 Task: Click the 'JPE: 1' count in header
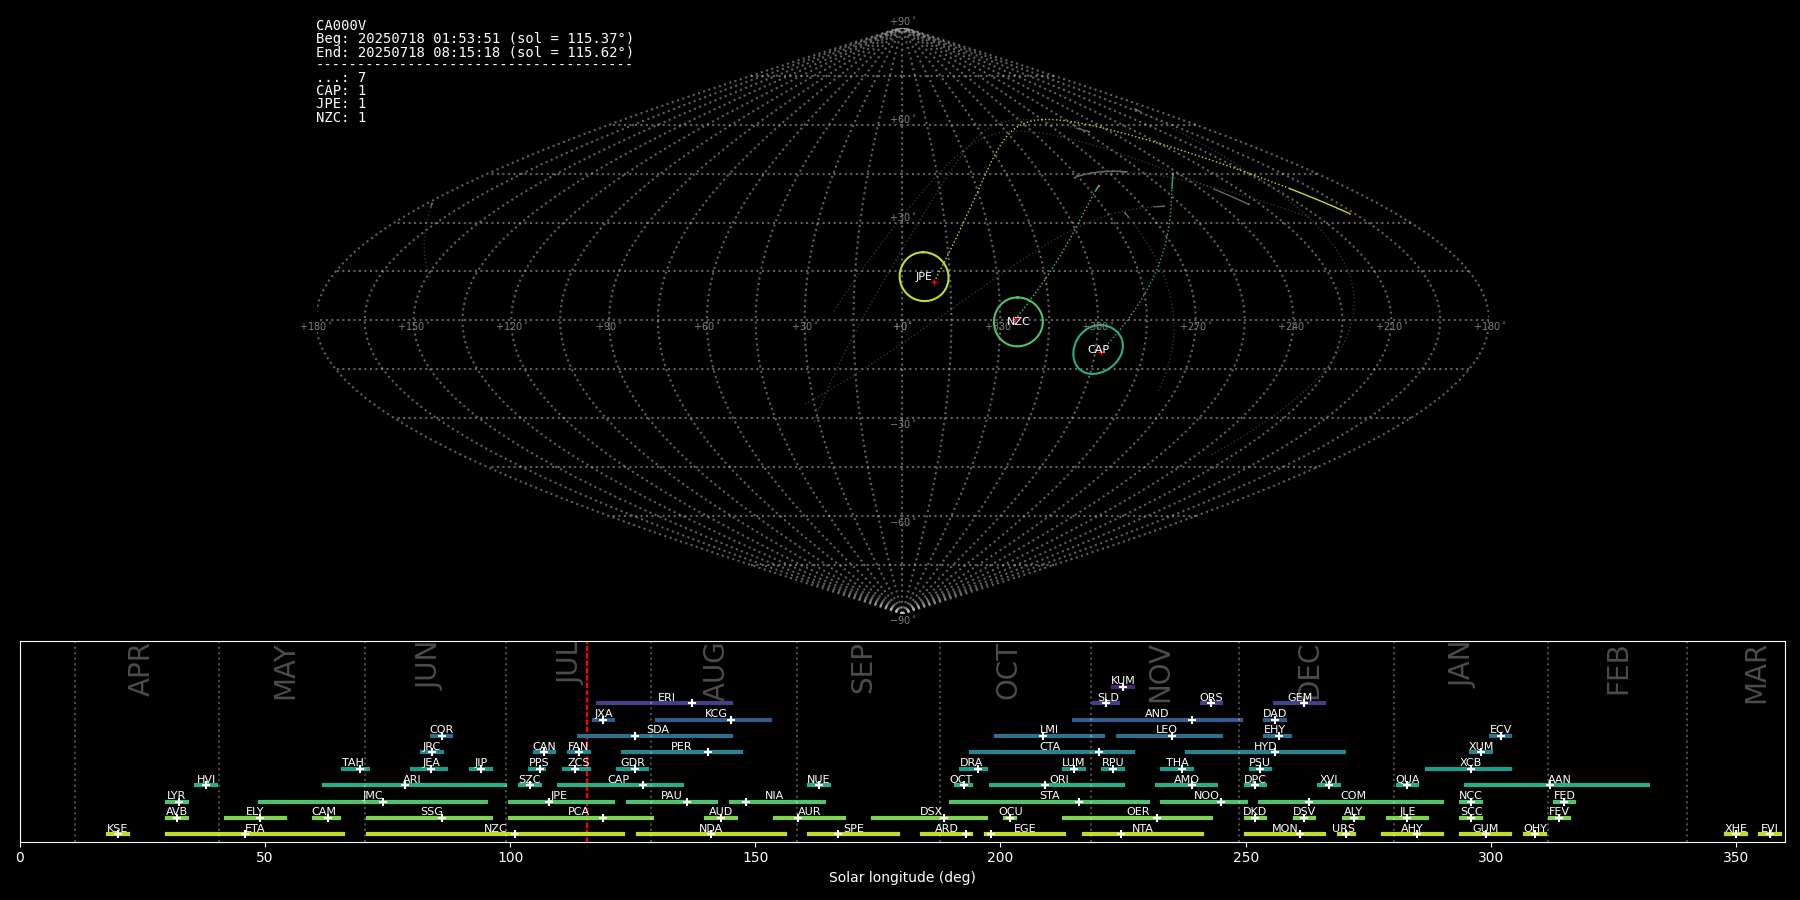(341, 104)
